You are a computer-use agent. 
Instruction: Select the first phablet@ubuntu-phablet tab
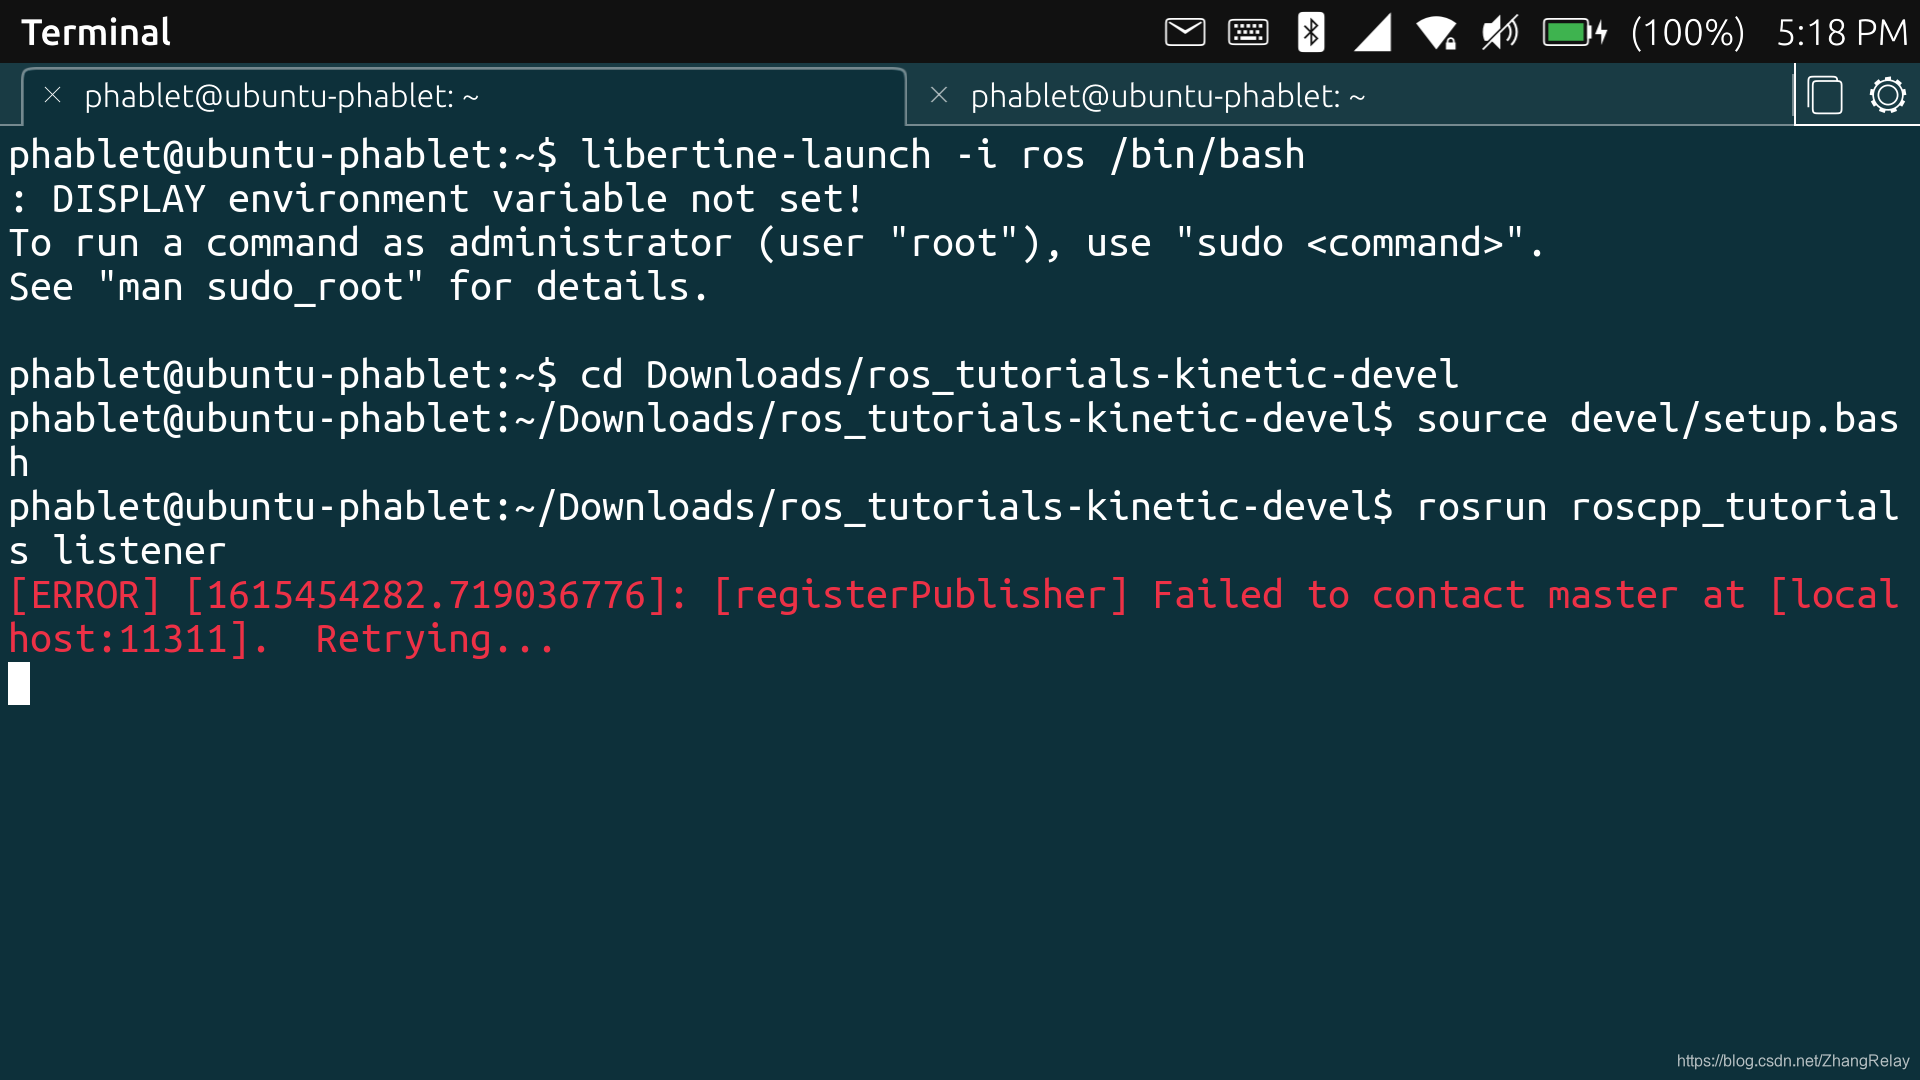pos(281,96)
